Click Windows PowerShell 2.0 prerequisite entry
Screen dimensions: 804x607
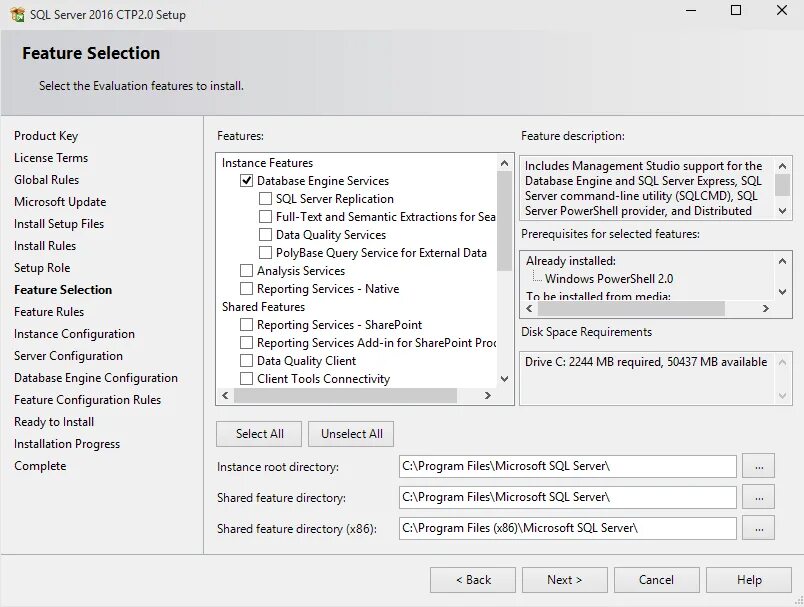pyautogui.click(x=609, y=279)
